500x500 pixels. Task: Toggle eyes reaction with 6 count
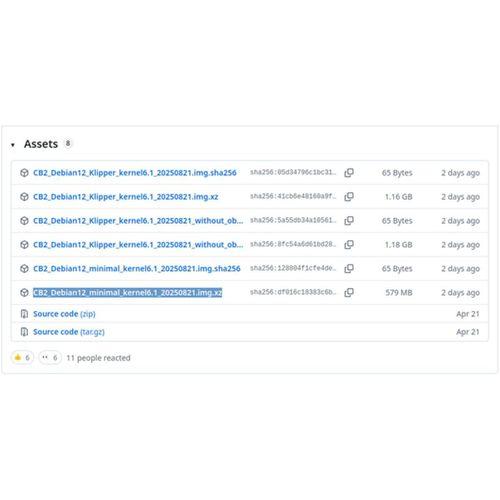pos(50,358)
